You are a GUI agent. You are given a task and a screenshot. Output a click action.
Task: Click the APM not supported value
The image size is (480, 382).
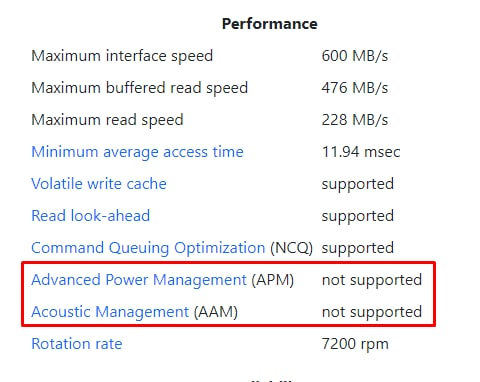(372, 280)
